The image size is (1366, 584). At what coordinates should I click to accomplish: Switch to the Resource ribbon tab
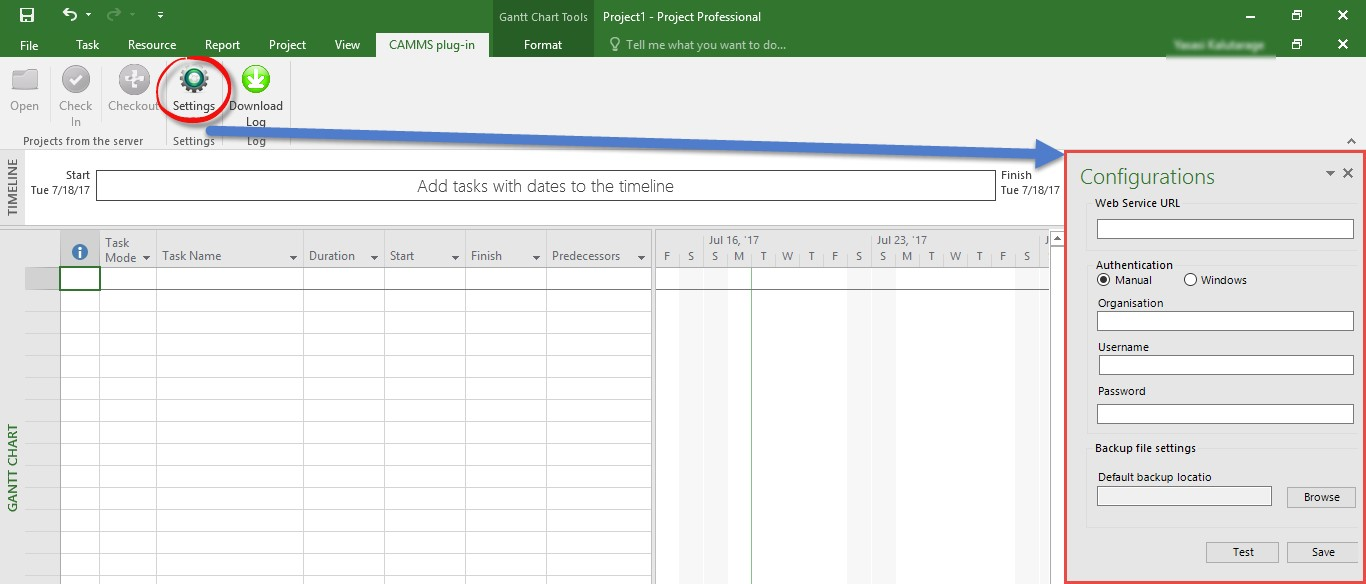(152, 45)
